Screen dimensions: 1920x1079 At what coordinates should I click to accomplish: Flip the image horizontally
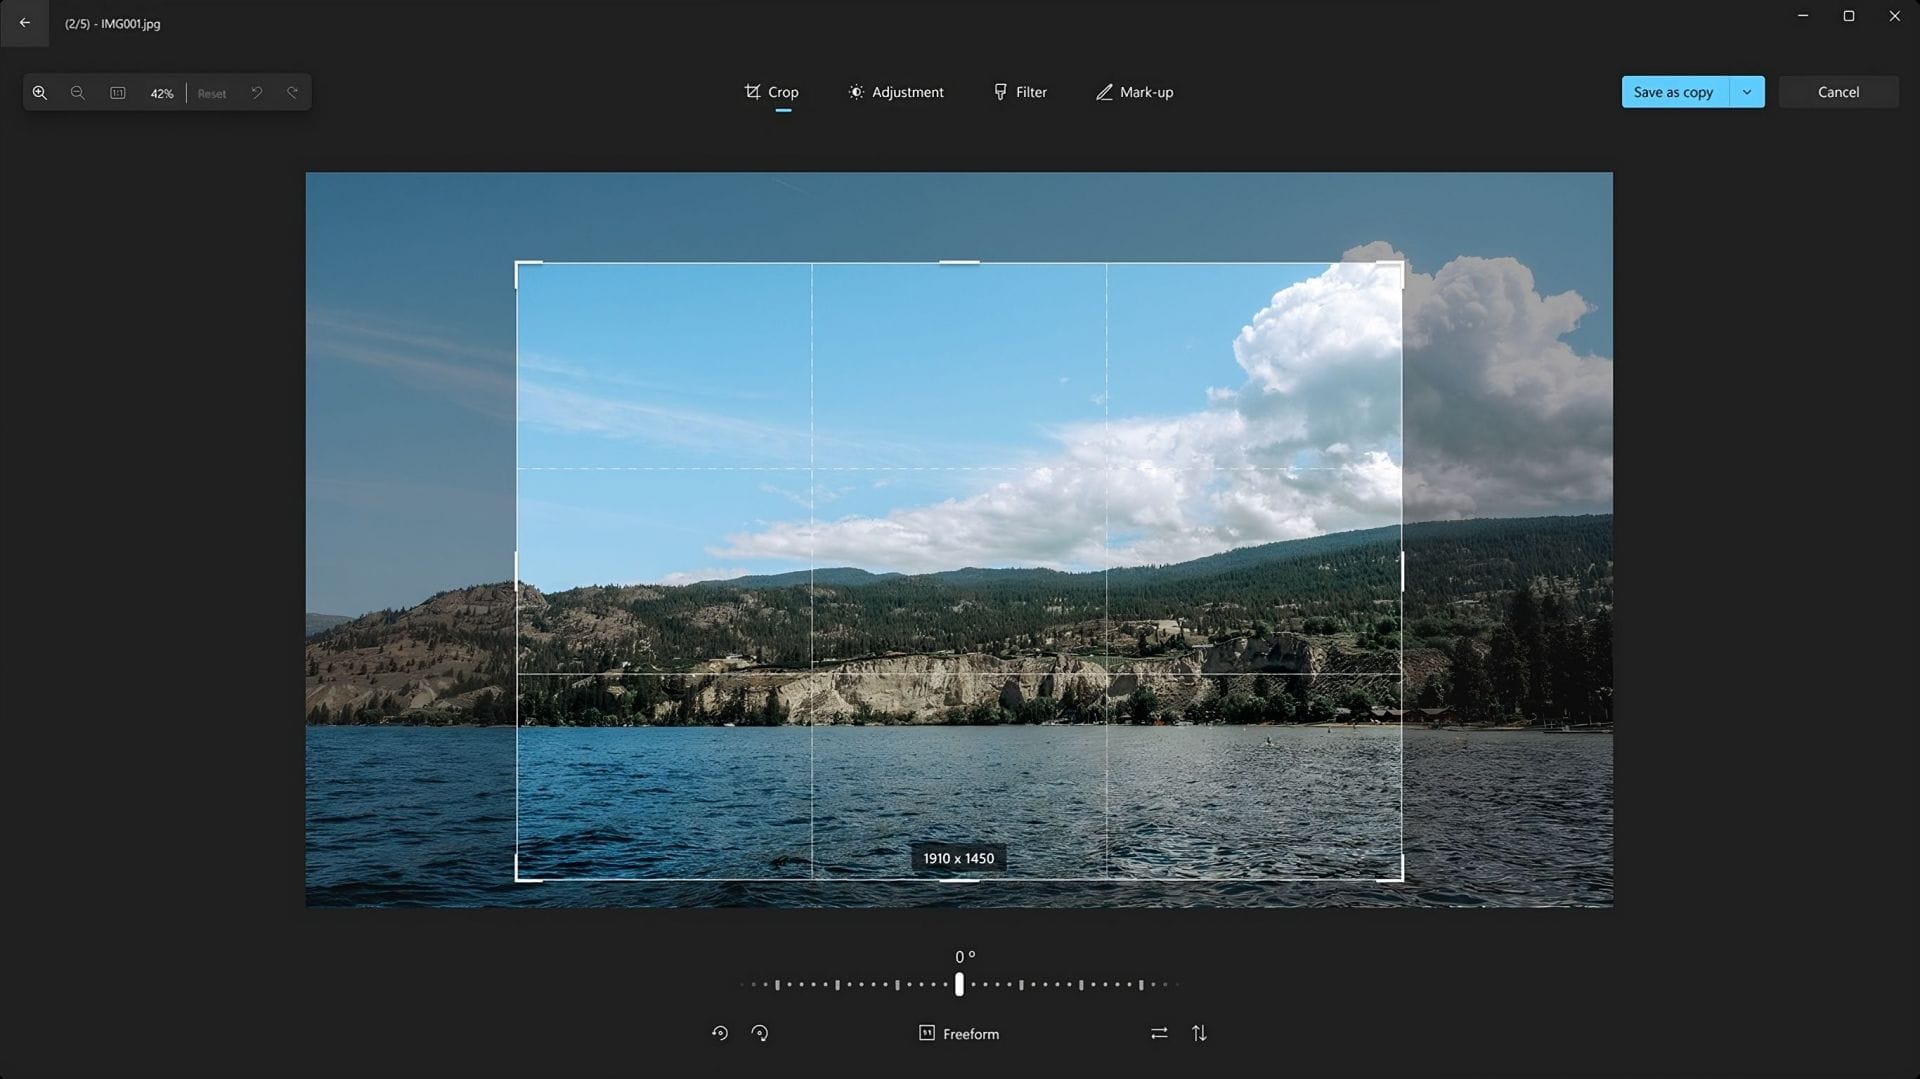(1159, 1033)
